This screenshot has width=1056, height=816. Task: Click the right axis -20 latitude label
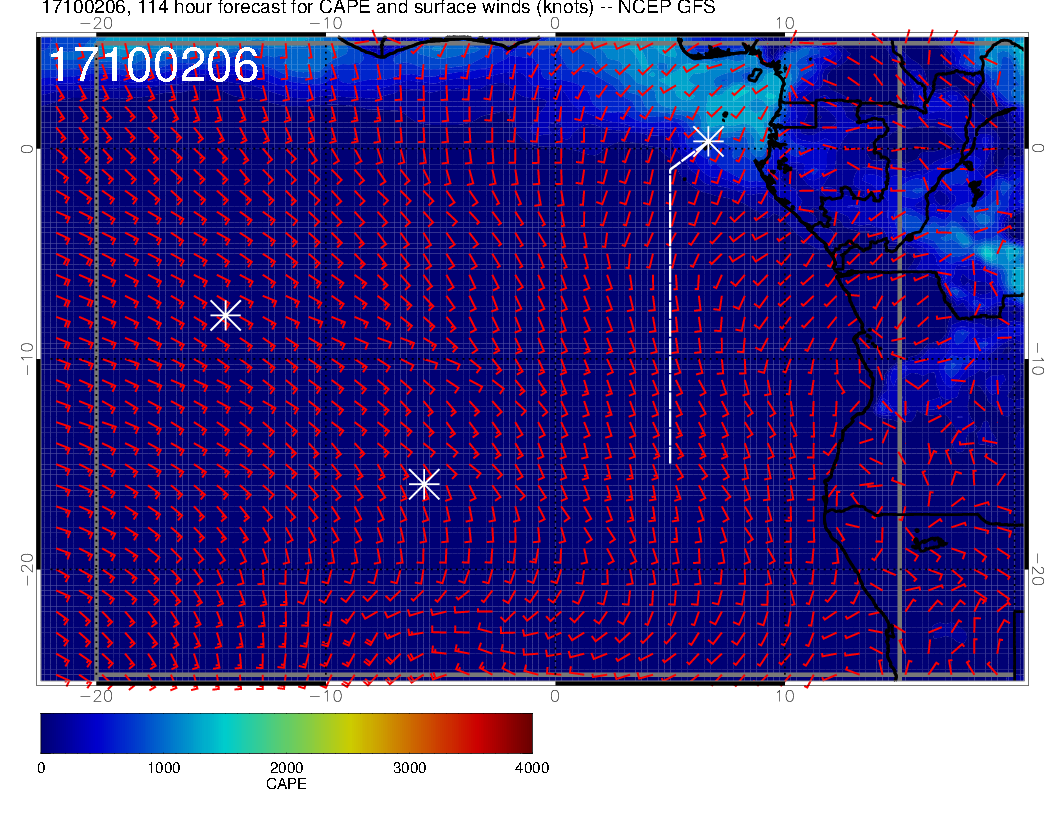[1039, 570]
